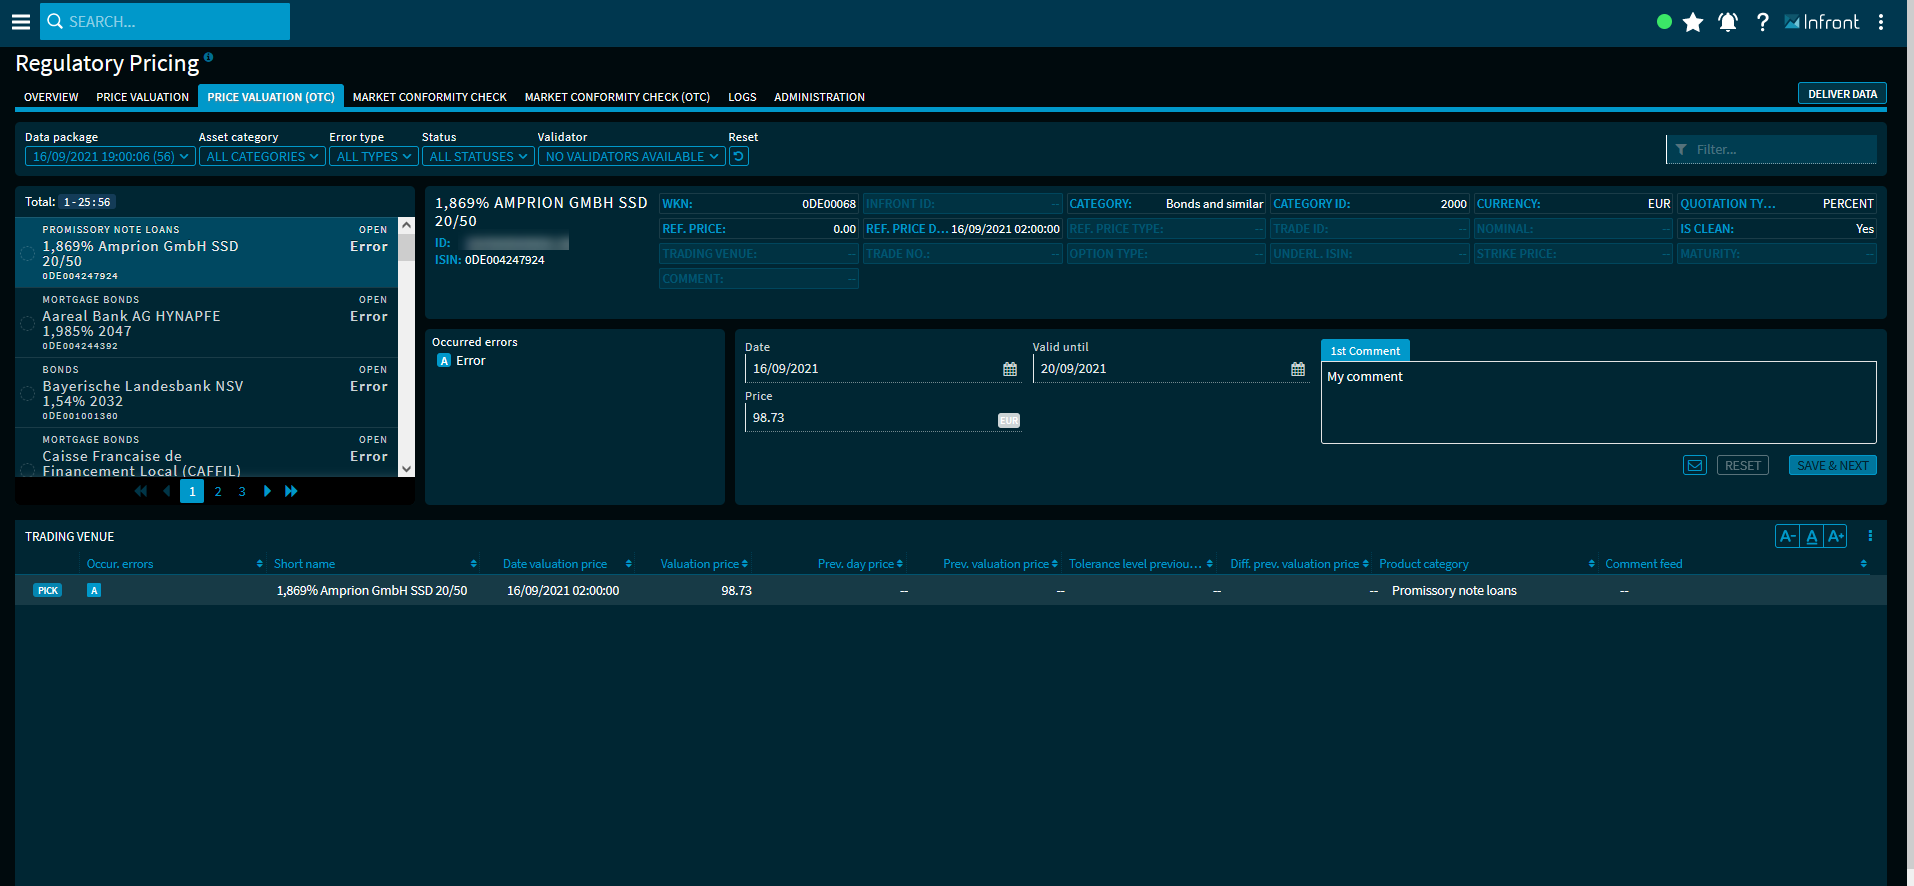Image resolution: width=1914 pixels, height=886 pixels.
Task: Click the reset filters refresh icon
Action: click(739, 156)
